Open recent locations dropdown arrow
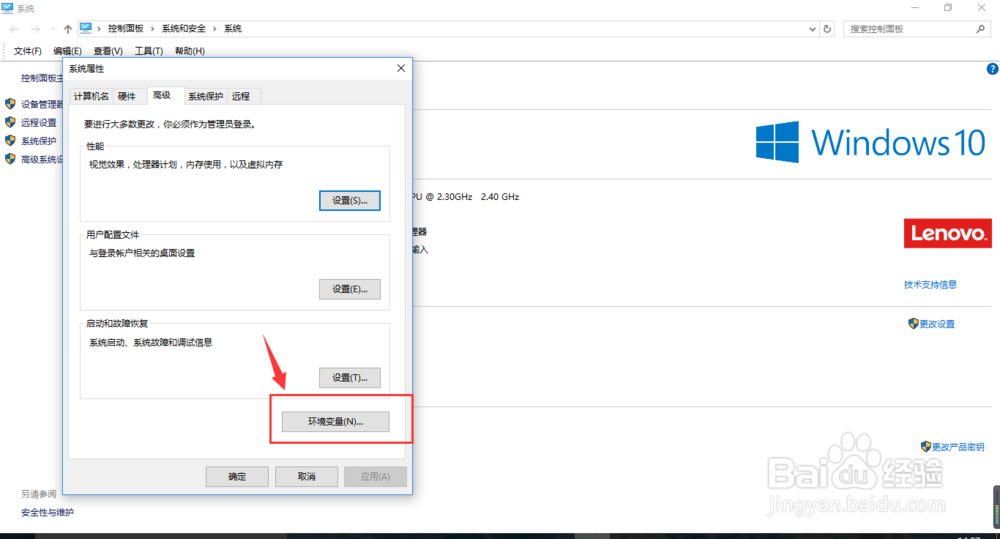The image size is (1000, 539). click(53, 29)
